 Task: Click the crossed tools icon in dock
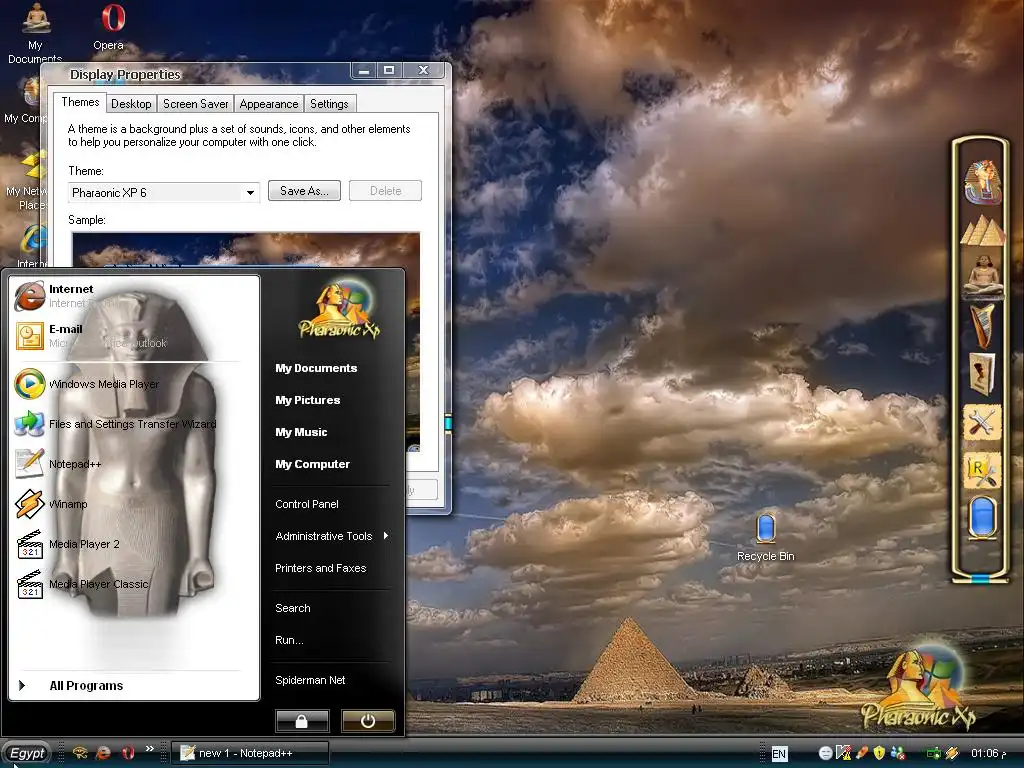(x=982, y=423)
